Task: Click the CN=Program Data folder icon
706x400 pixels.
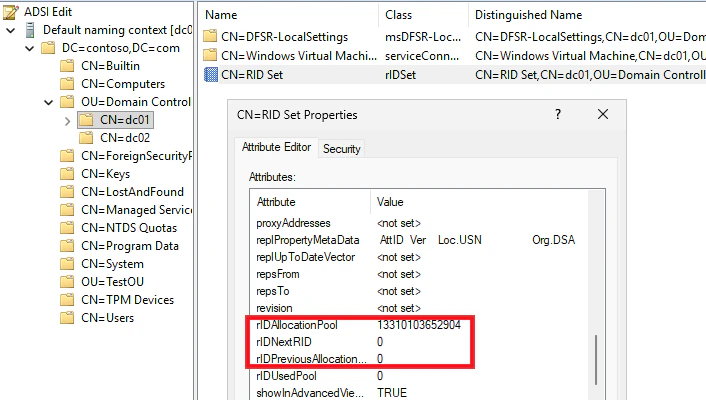Action: [x=67, y=246]
